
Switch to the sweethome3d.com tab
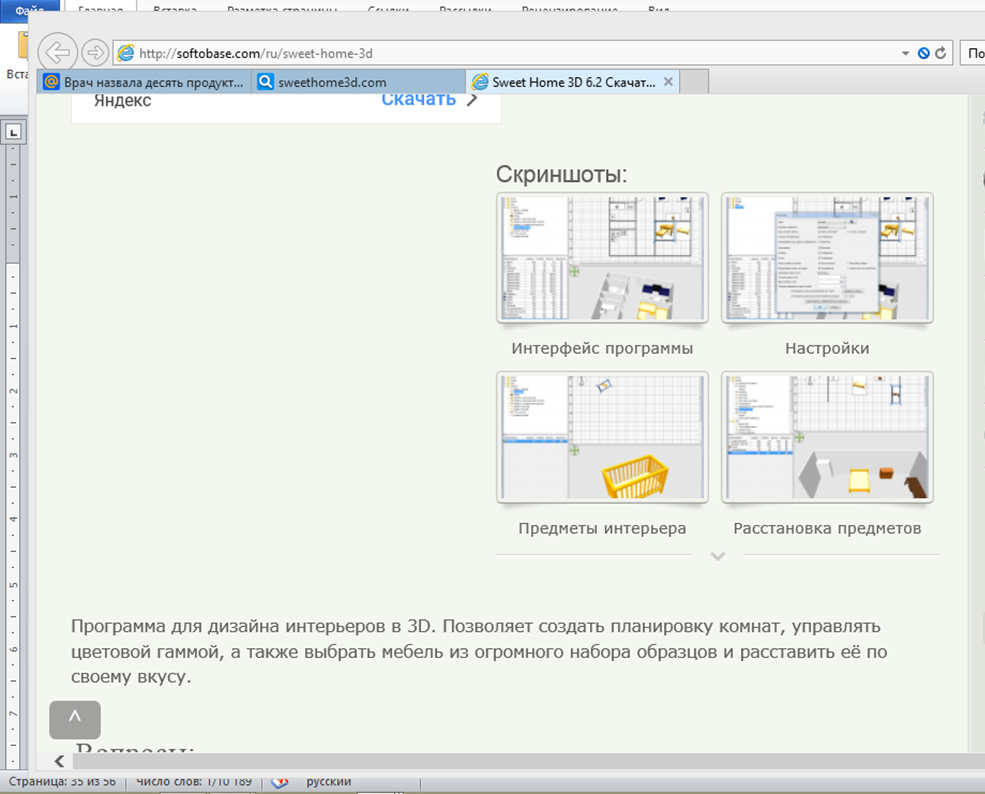(360, 82)
